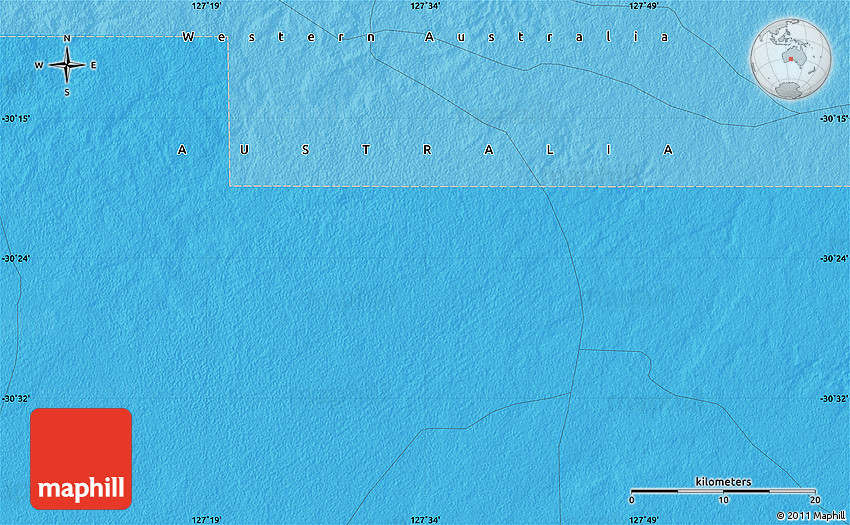This screenshot has width=850, height=525.
Task: Click the compass rose icon
Action: click(x=67, y=66)
